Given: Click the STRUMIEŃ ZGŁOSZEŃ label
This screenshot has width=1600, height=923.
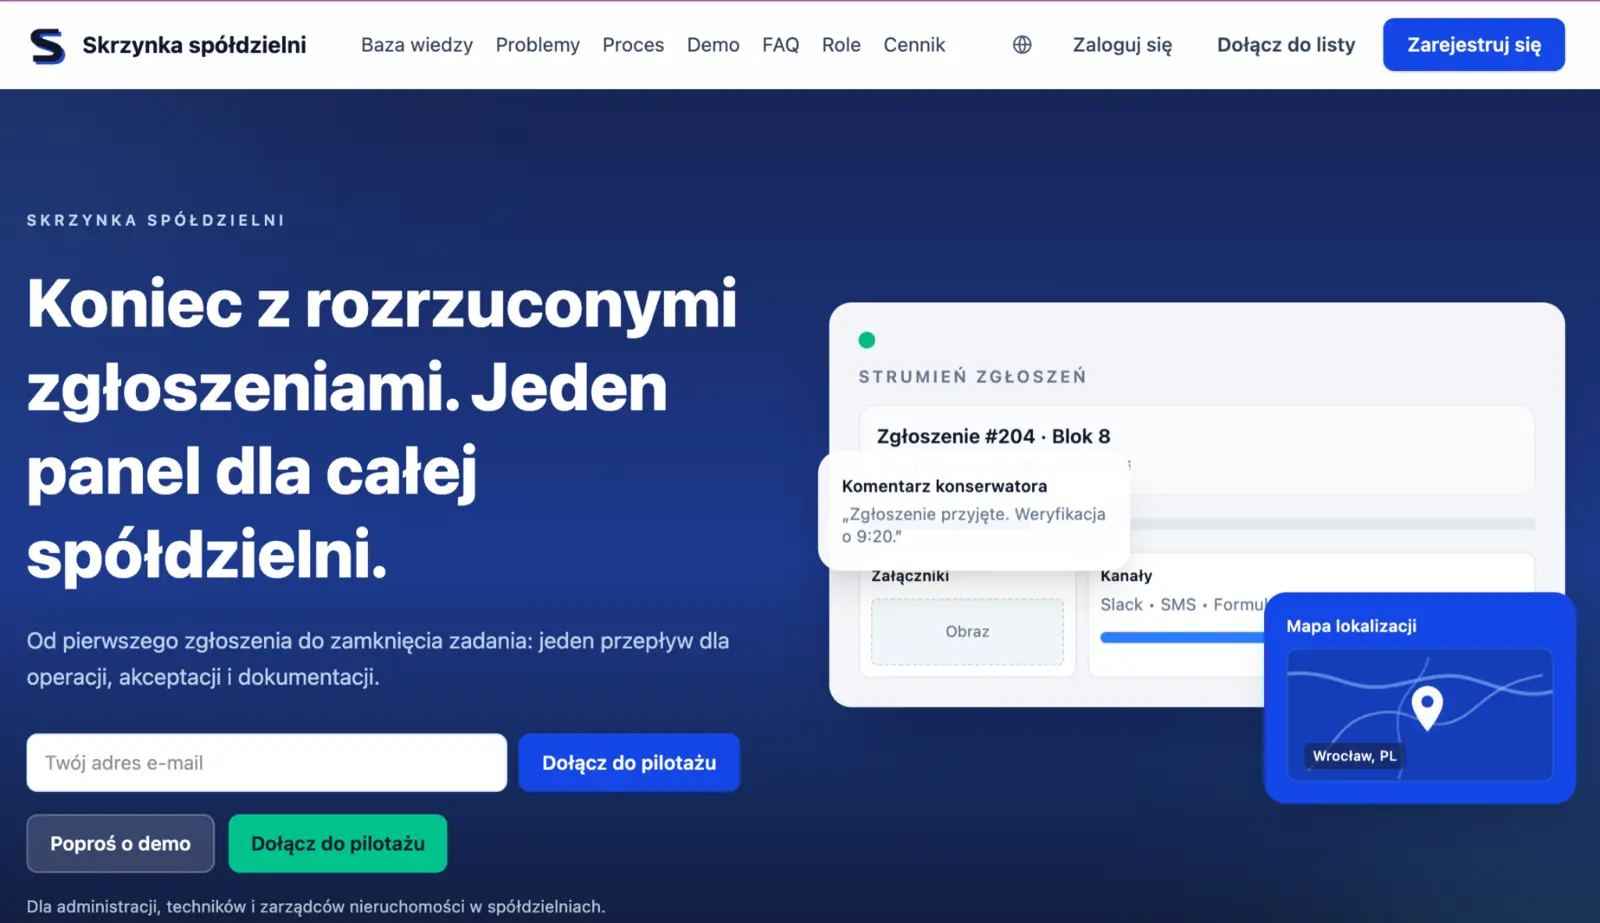Looking at the screenshot, I should [x=972, y=377].
